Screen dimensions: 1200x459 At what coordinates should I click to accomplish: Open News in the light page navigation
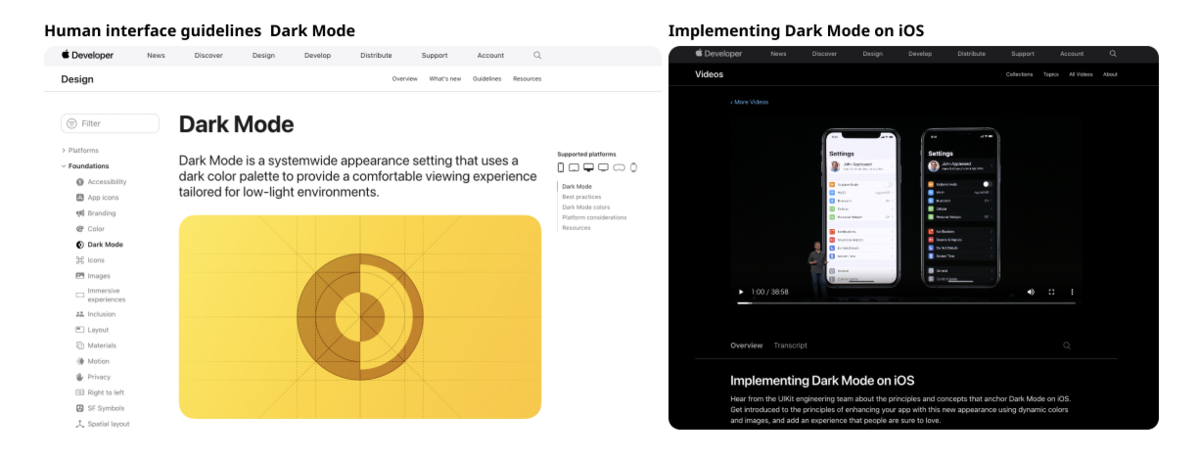pyautogui.click(x=156, y=55)
